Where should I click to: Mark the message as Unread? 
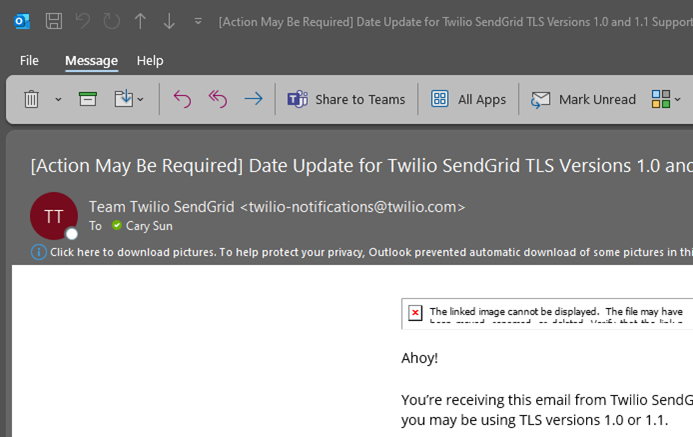[583, 99]
